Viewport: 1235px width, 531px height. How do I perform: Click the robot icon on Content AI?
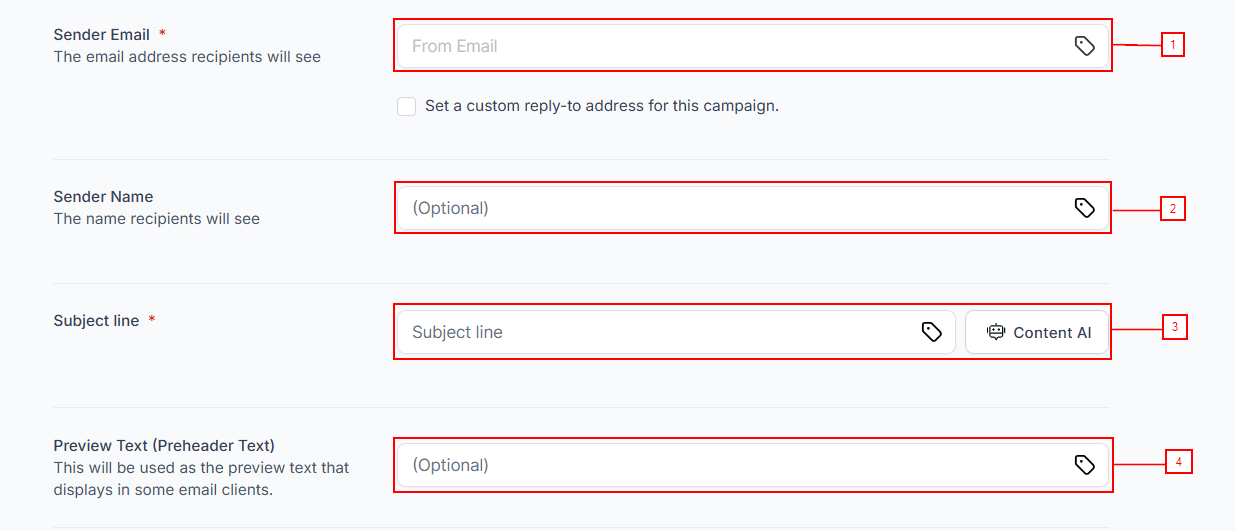tap(995, 333)
